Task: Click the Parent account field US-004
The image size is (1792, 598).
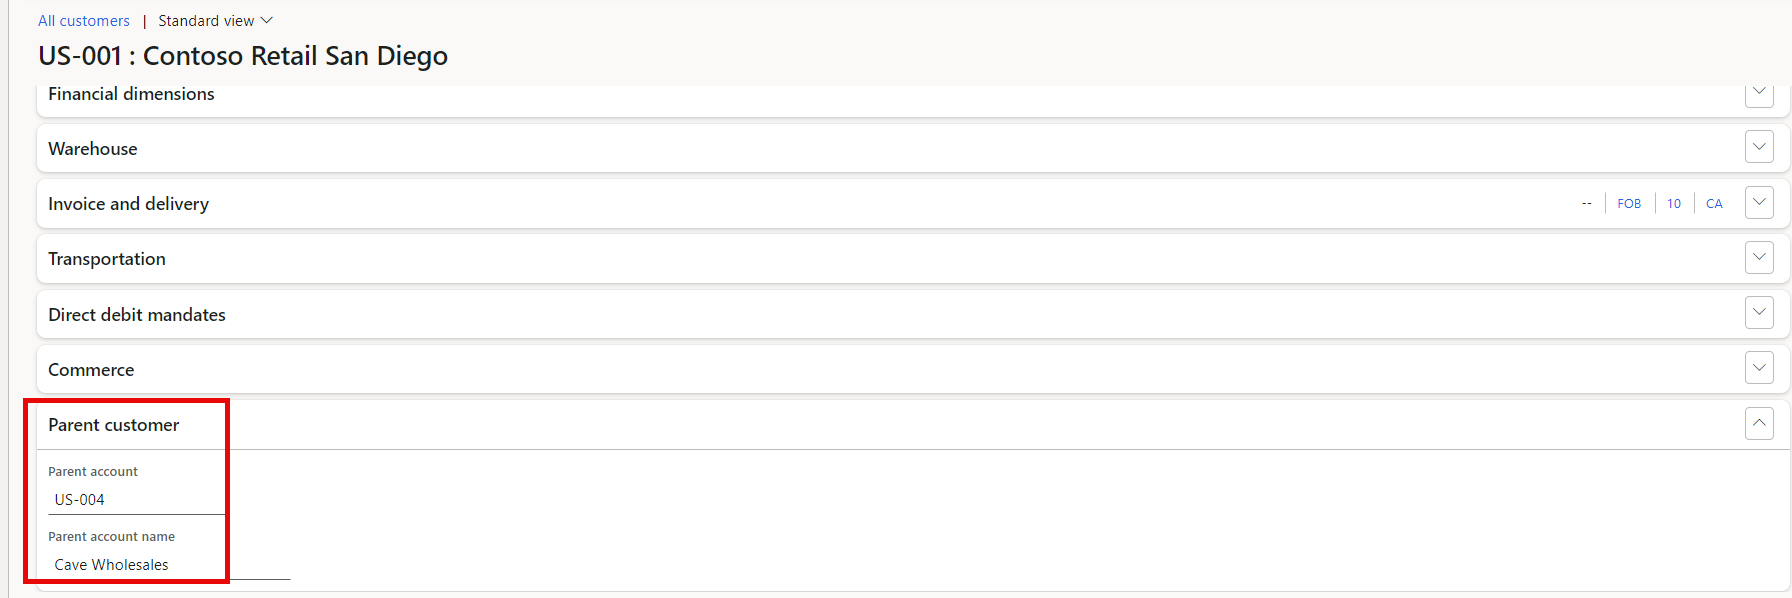Action: coord(135,500)
